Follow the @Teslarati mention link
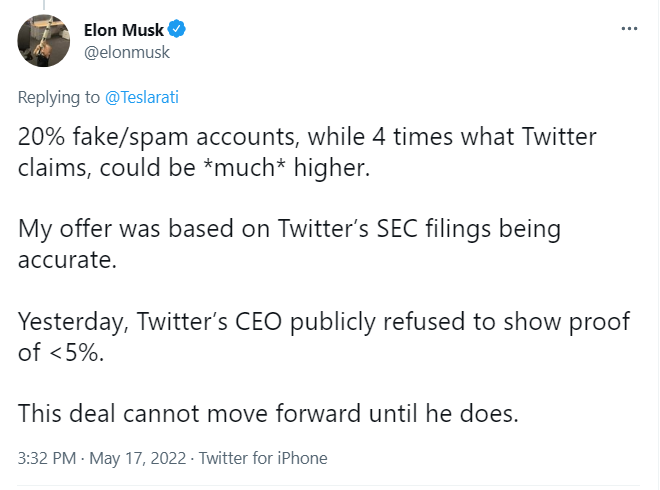 (x=141, y=97)
